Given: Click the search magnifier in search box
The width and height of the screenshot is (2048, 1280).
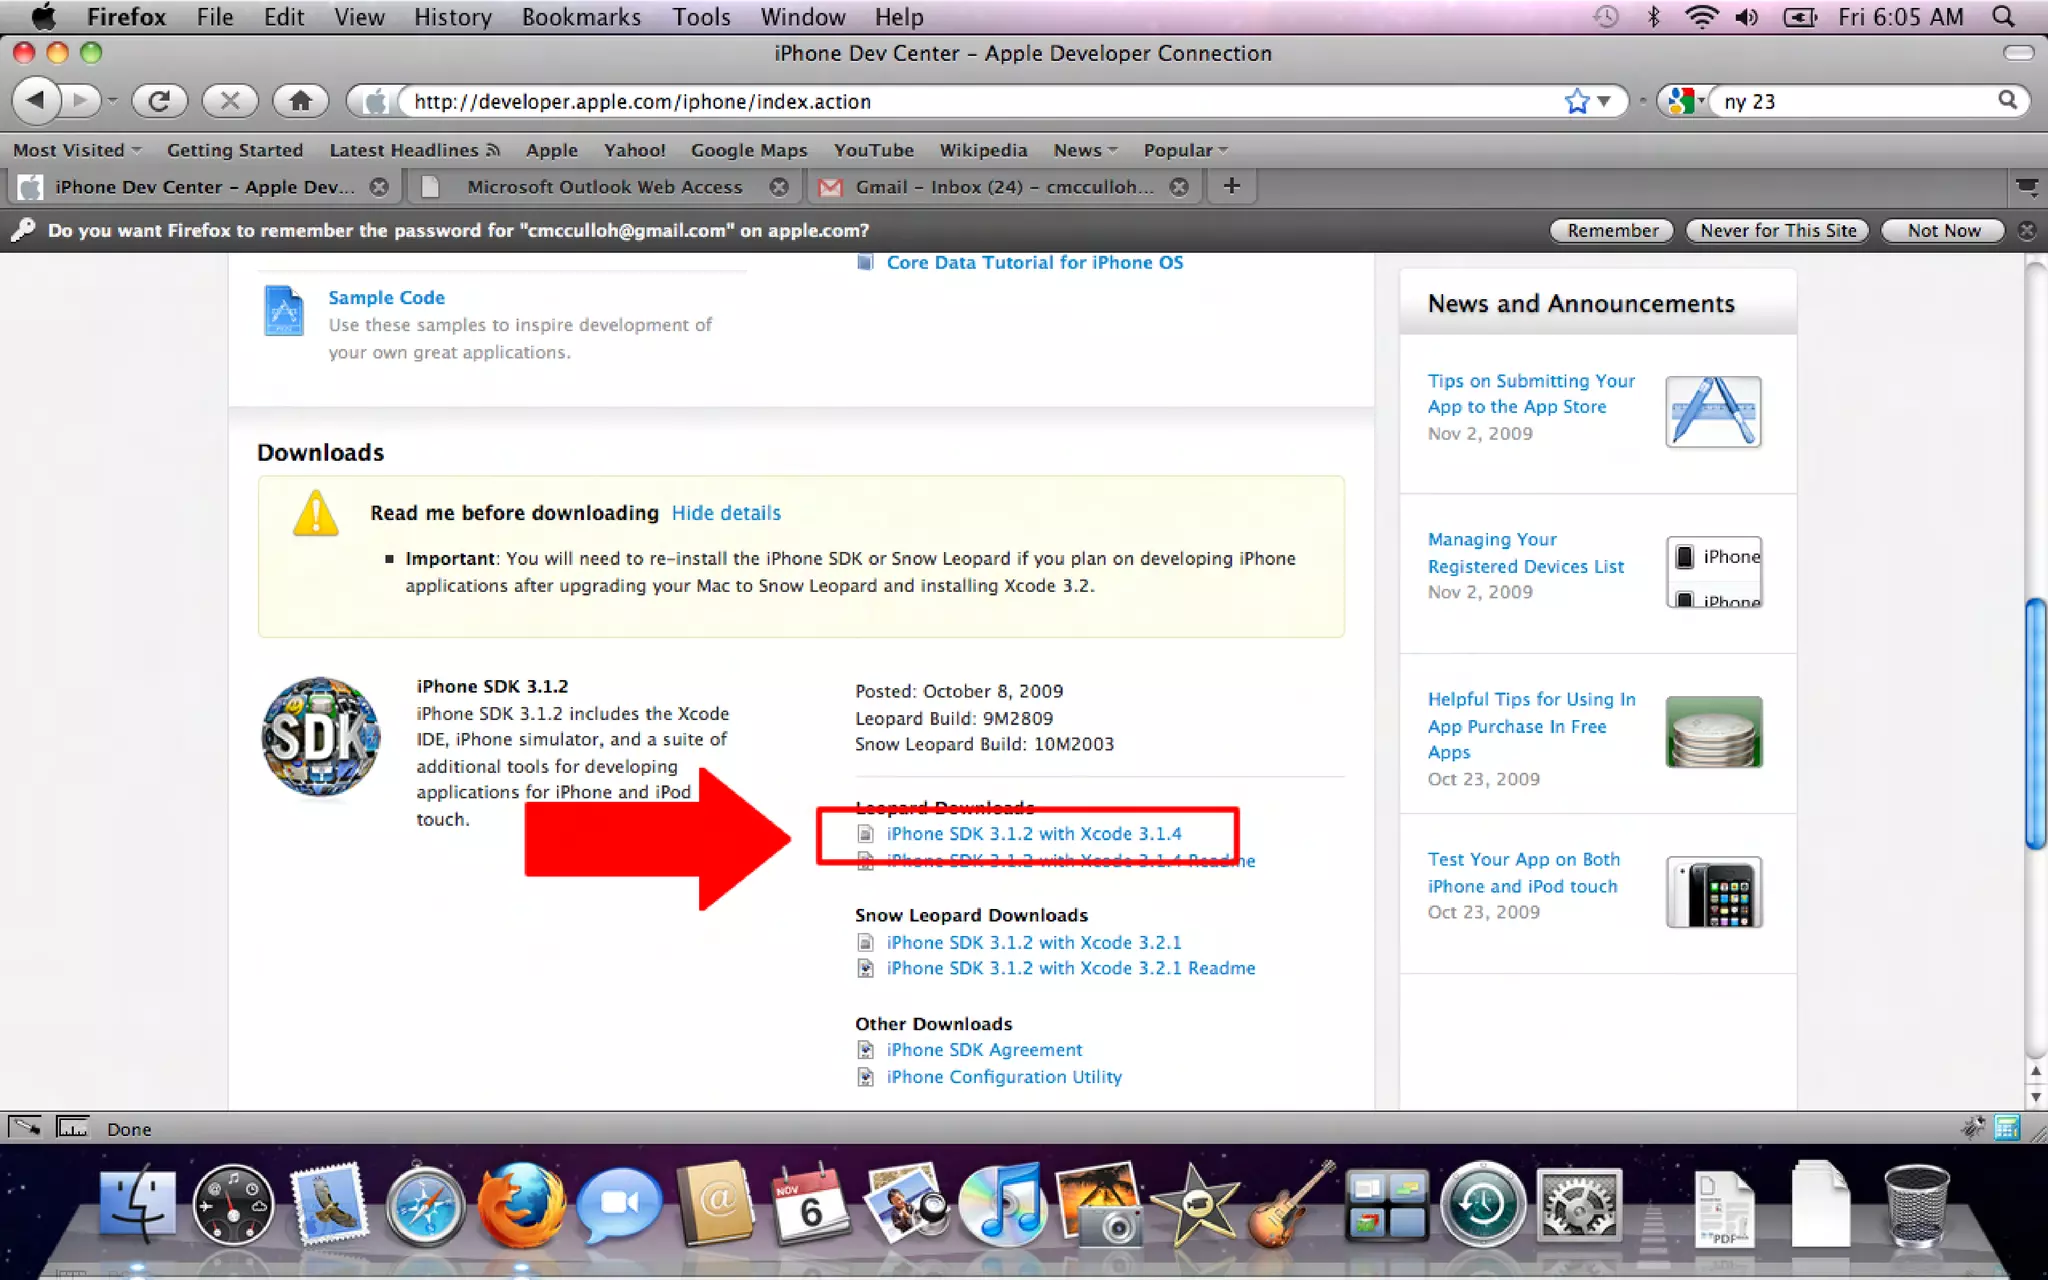Looking at the screenshot, I should click(x=2007, y=100).
